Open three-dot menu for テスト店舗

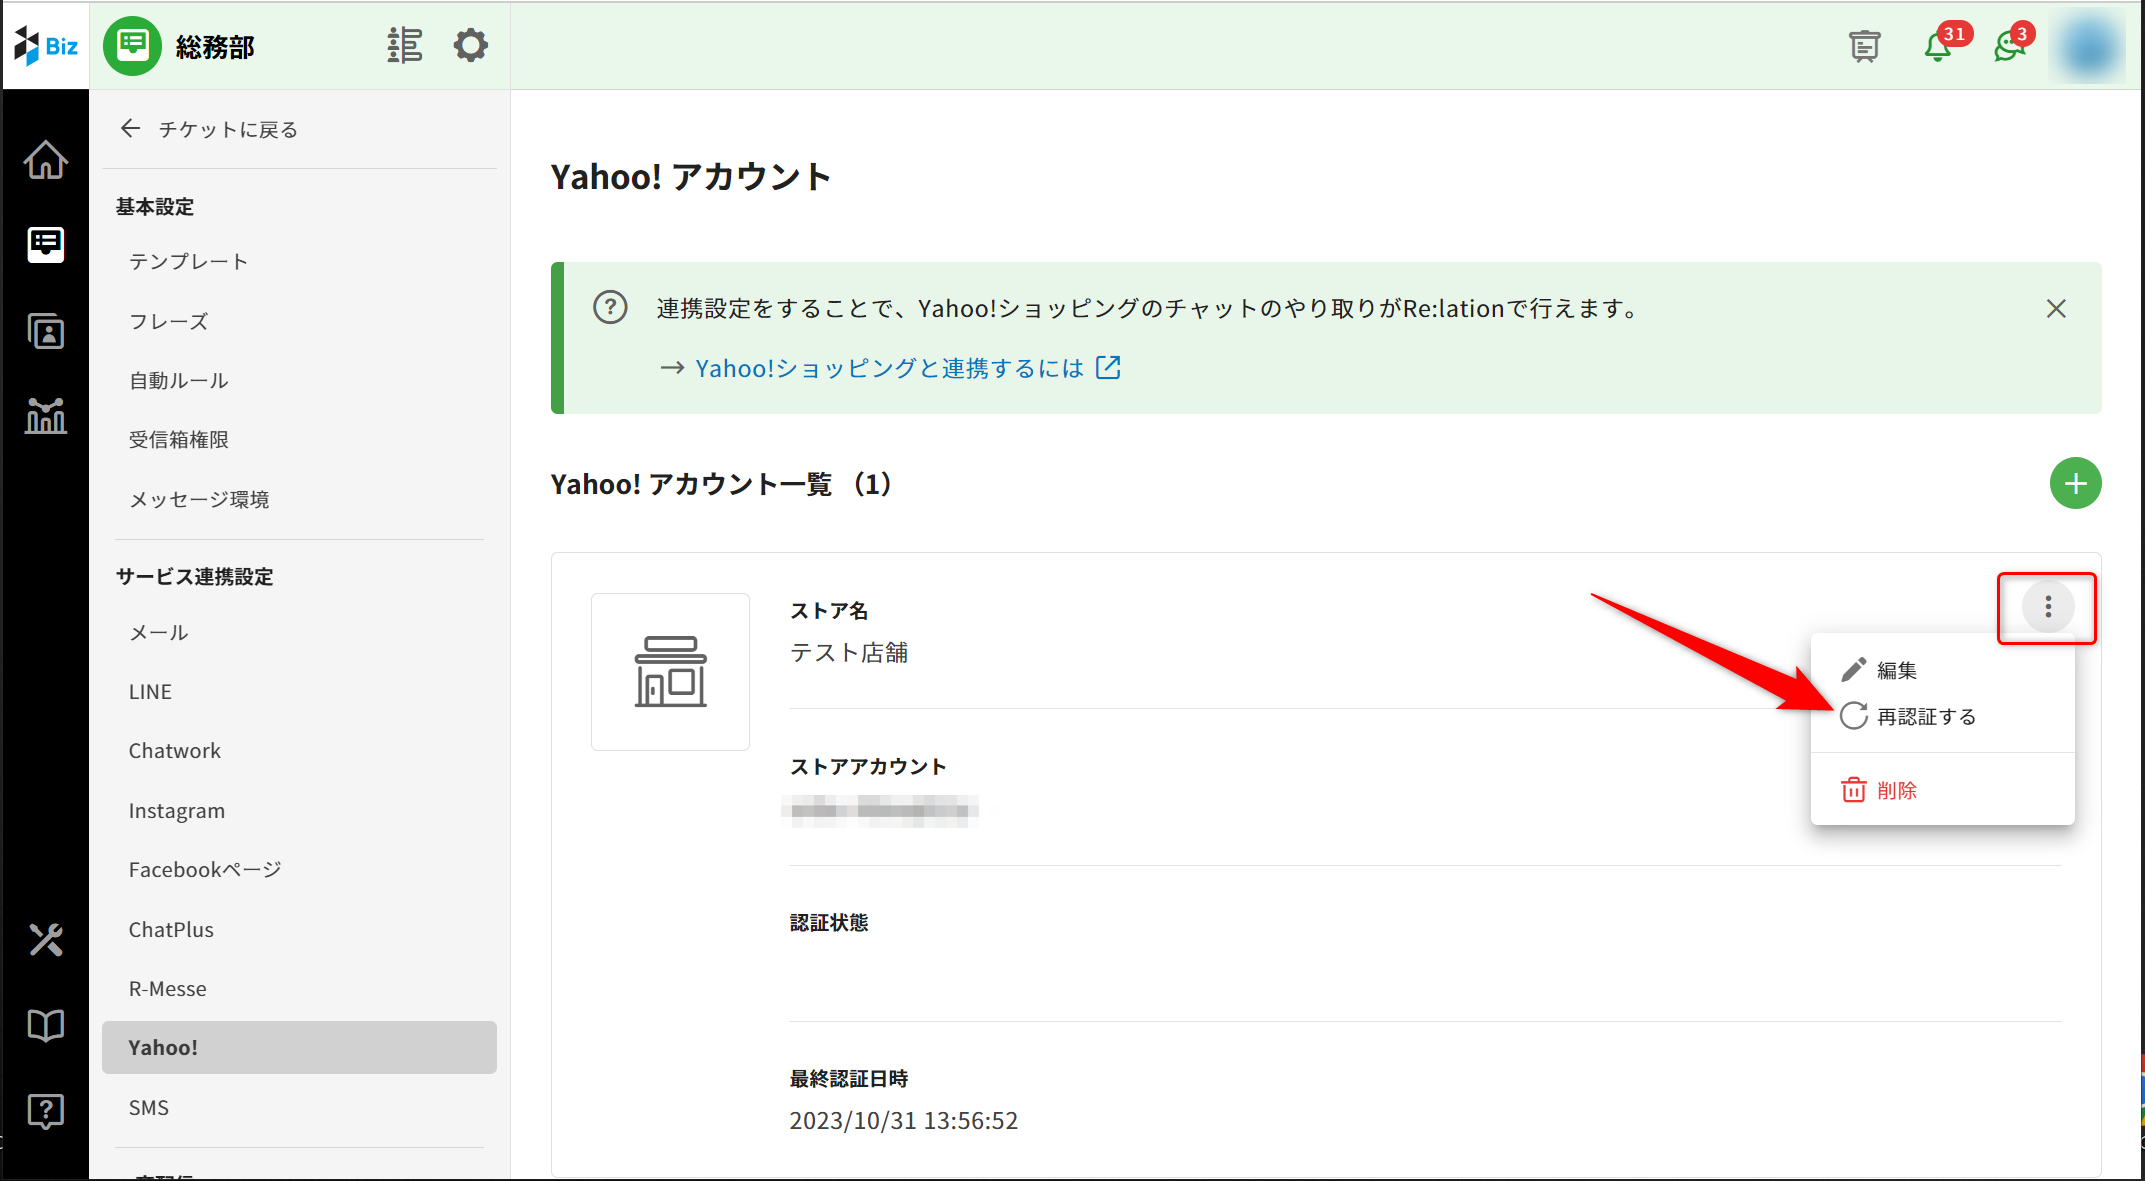click(x=2047, y=607)
